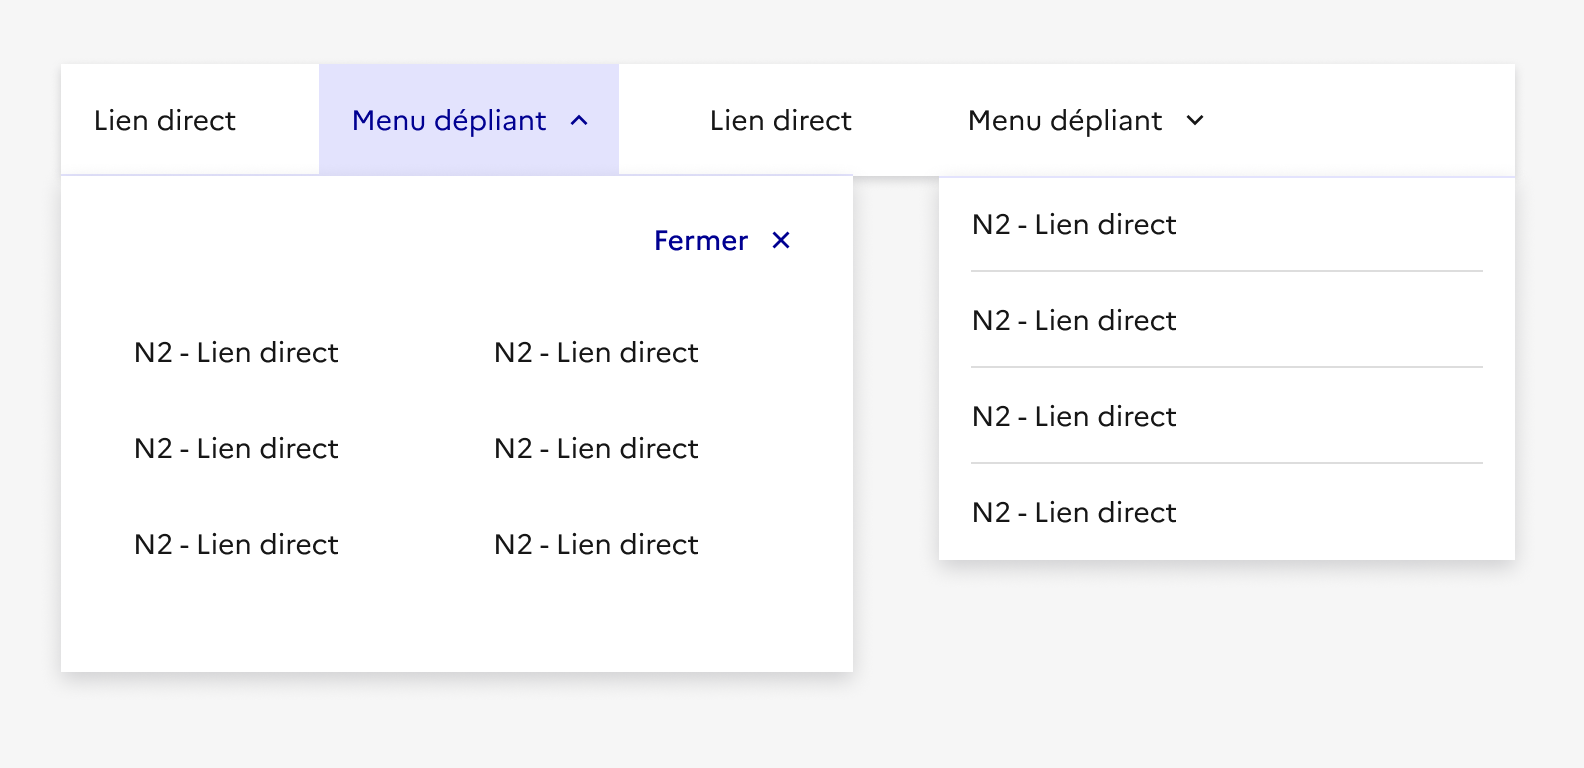Open the second Lien direct in the navigation bar

tap(780, 121)
